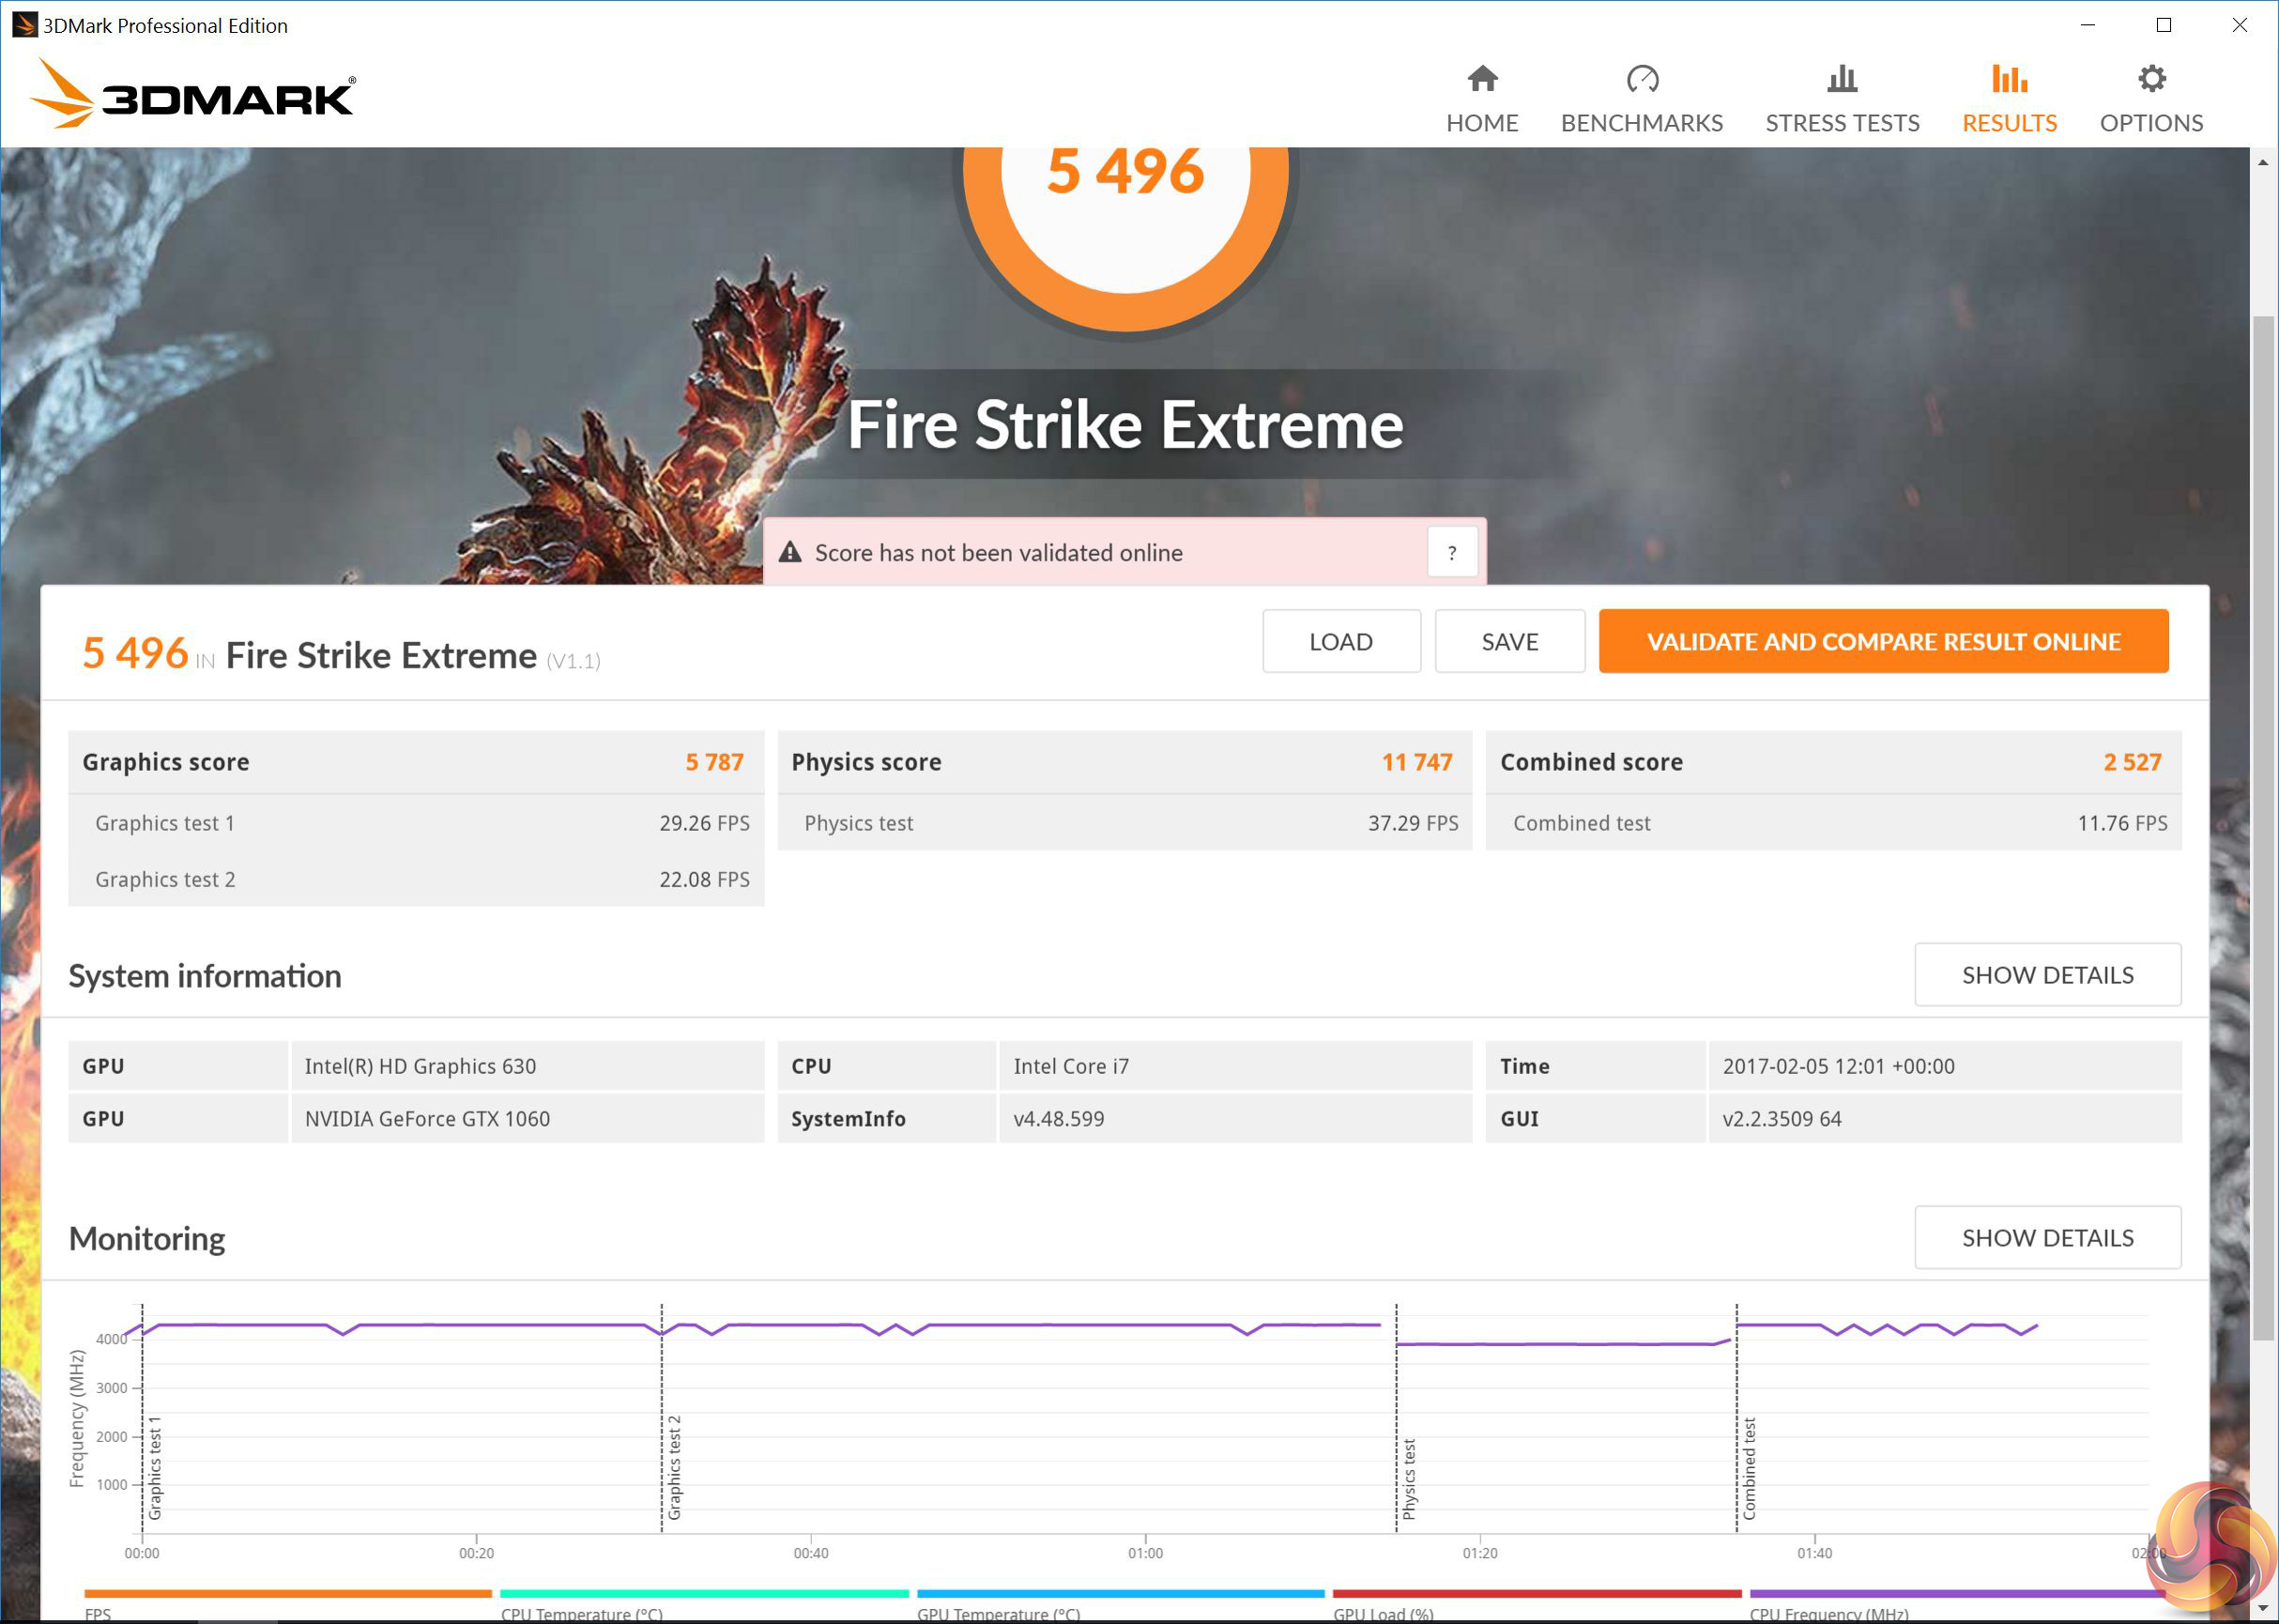Click the Stress Tests bar chart icon
The height and width of the screenshot is (1624, 2279).
[x=1841, y=78]
